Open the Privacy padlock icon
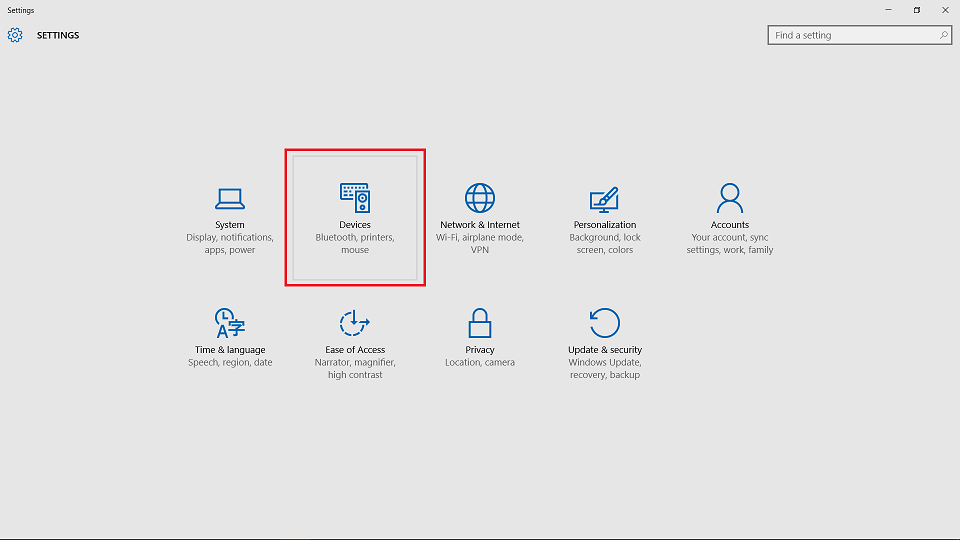Screen dimensions: 960x540 point(480,323)
